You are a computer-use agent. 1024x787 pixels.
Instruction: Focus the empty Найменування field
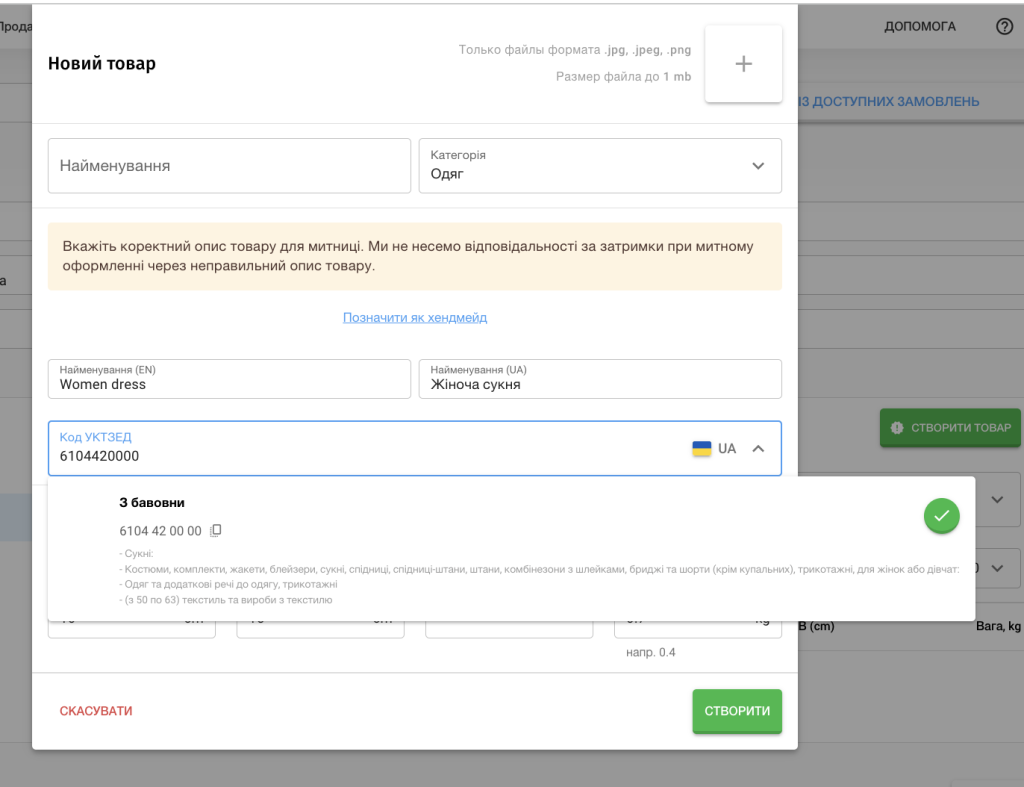(x=229, y=166)
